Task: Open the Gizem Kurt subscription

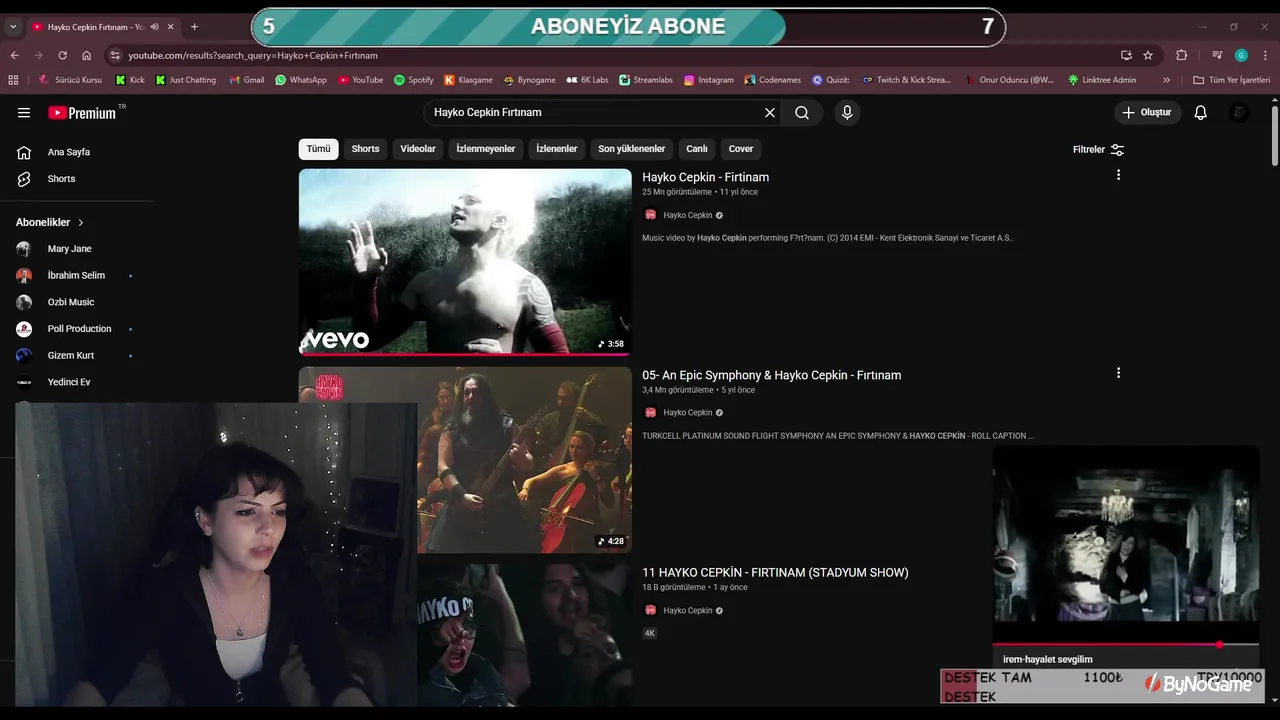Action: [x=70, y=356]
